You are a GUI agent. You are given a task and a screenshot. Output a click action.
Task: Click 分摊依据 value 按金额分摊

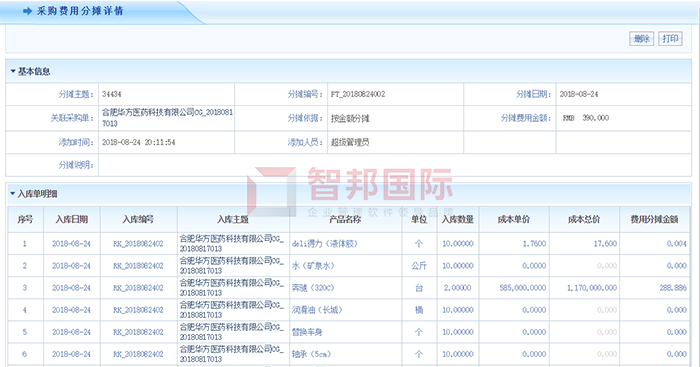pos(350,118)
